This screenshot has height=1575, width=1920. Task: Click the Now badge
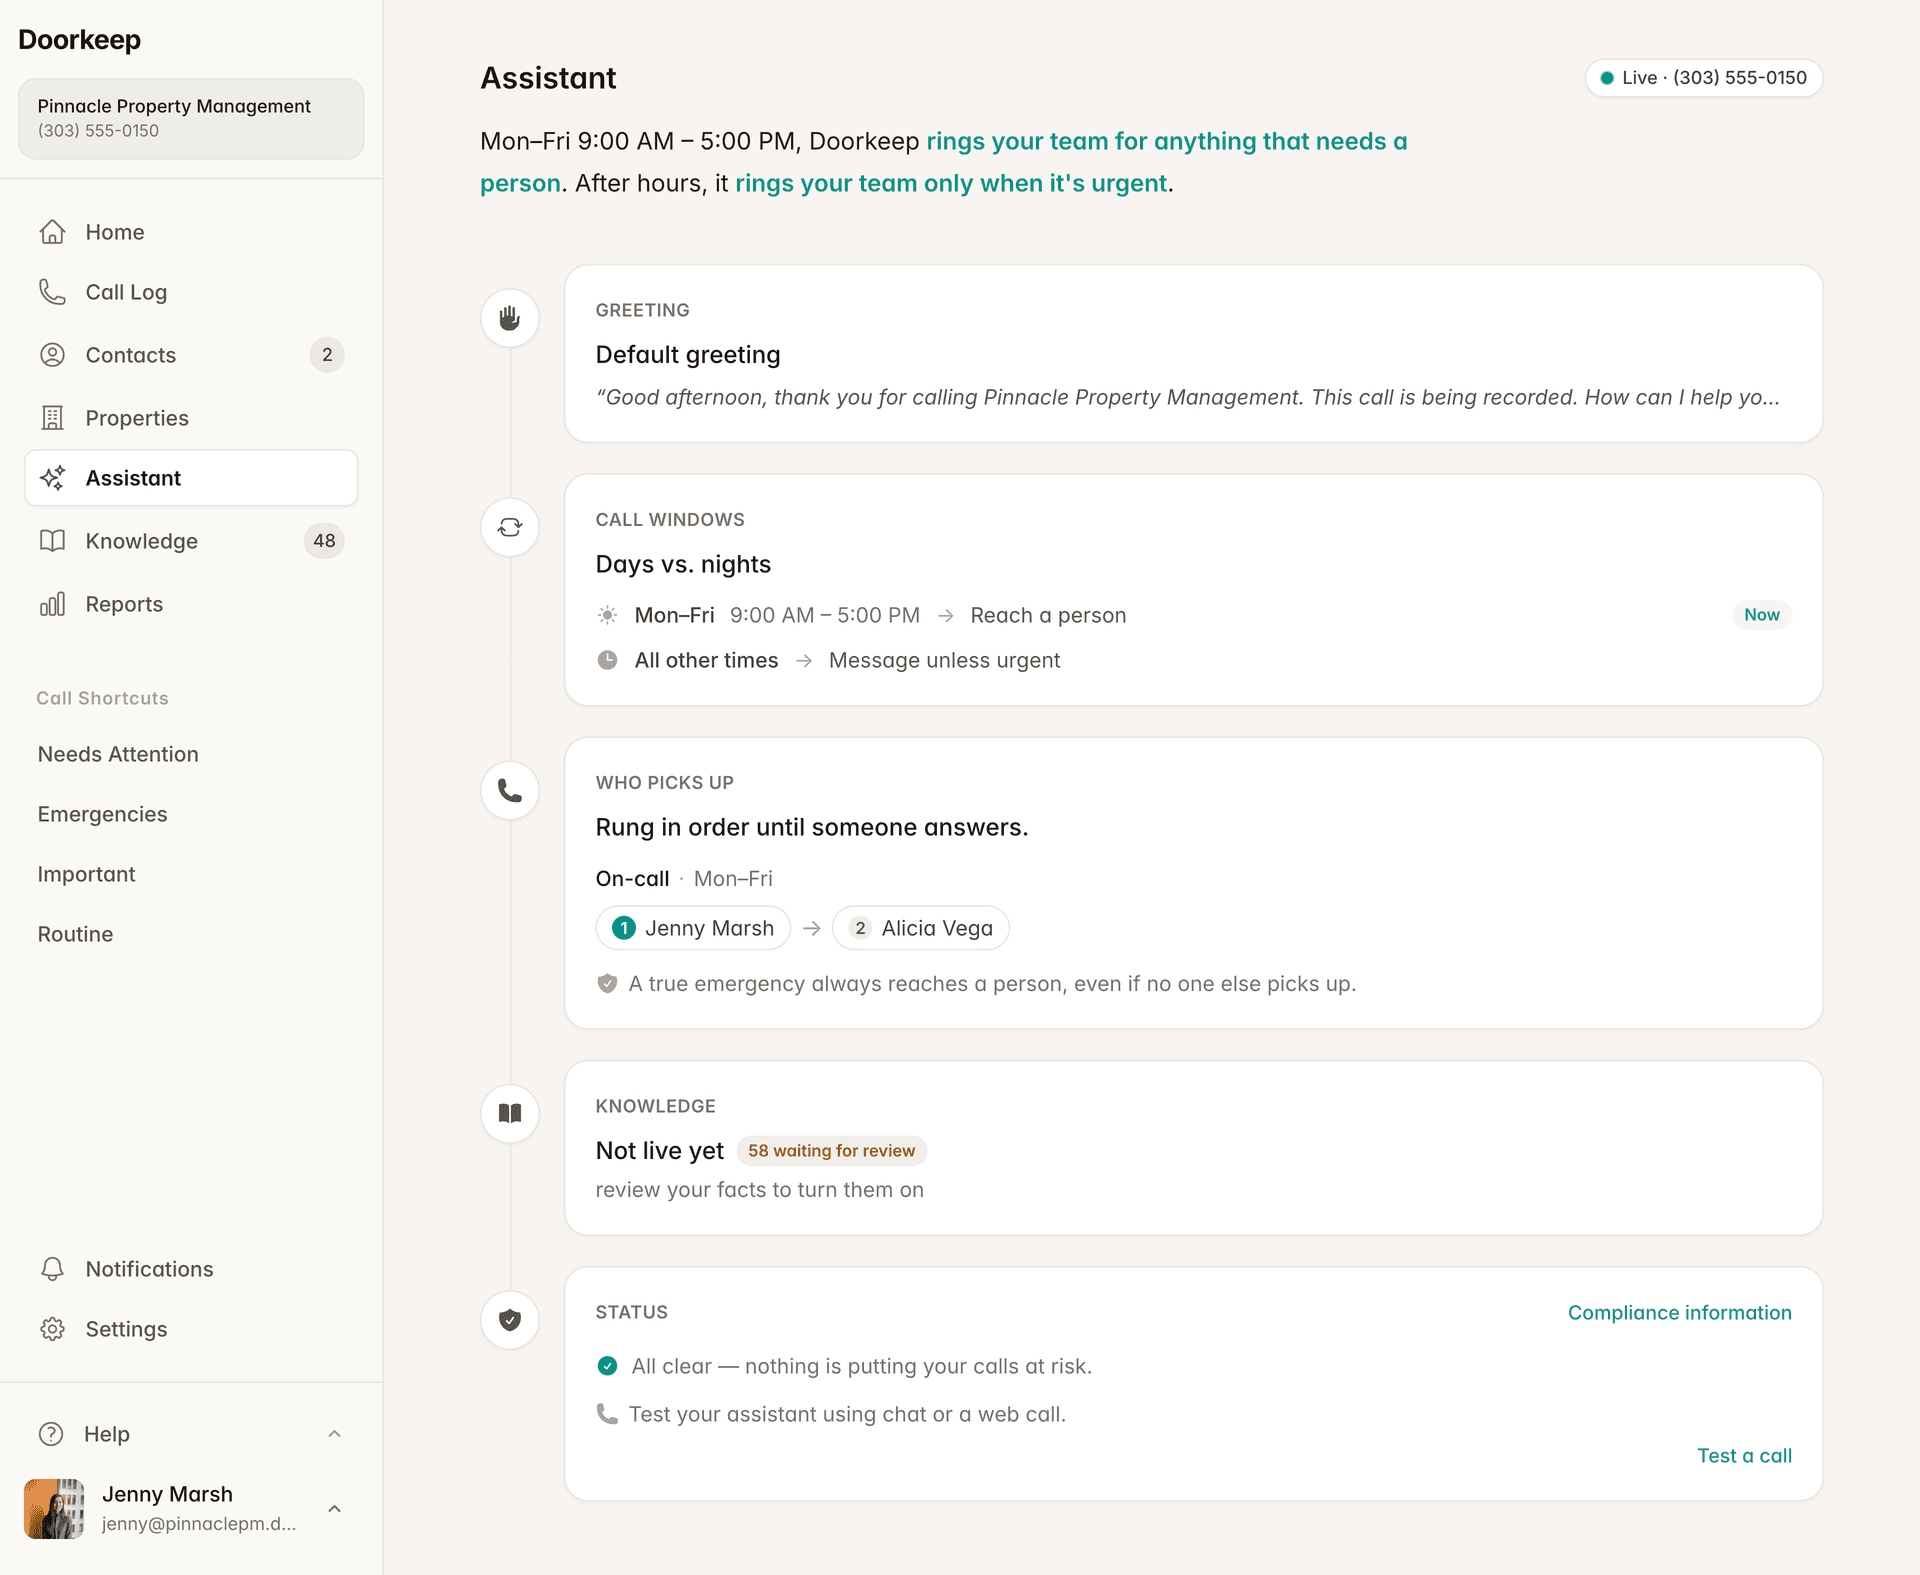click(1761, 615)
